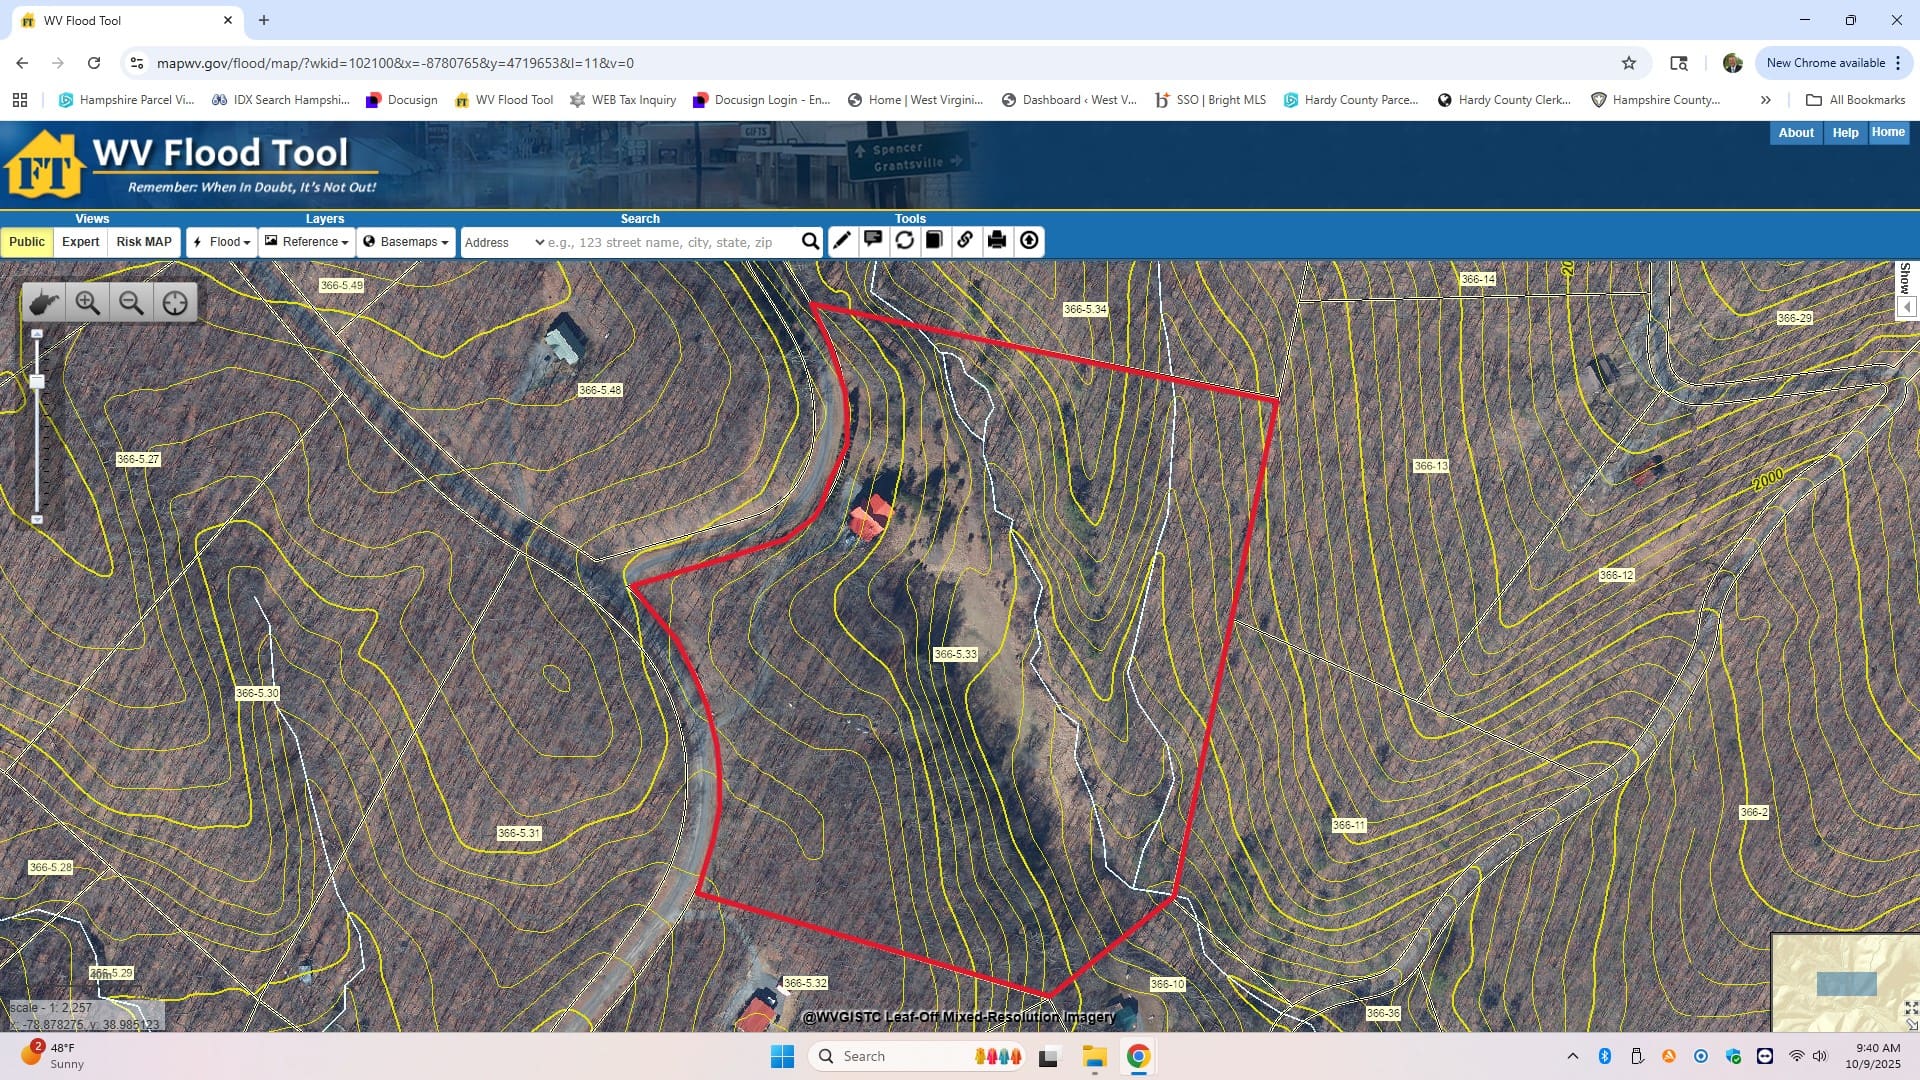Image resolution: width=1920 pixels, height=1080 pixels.
Task: Click the Help button
Action: point(1845,133)
